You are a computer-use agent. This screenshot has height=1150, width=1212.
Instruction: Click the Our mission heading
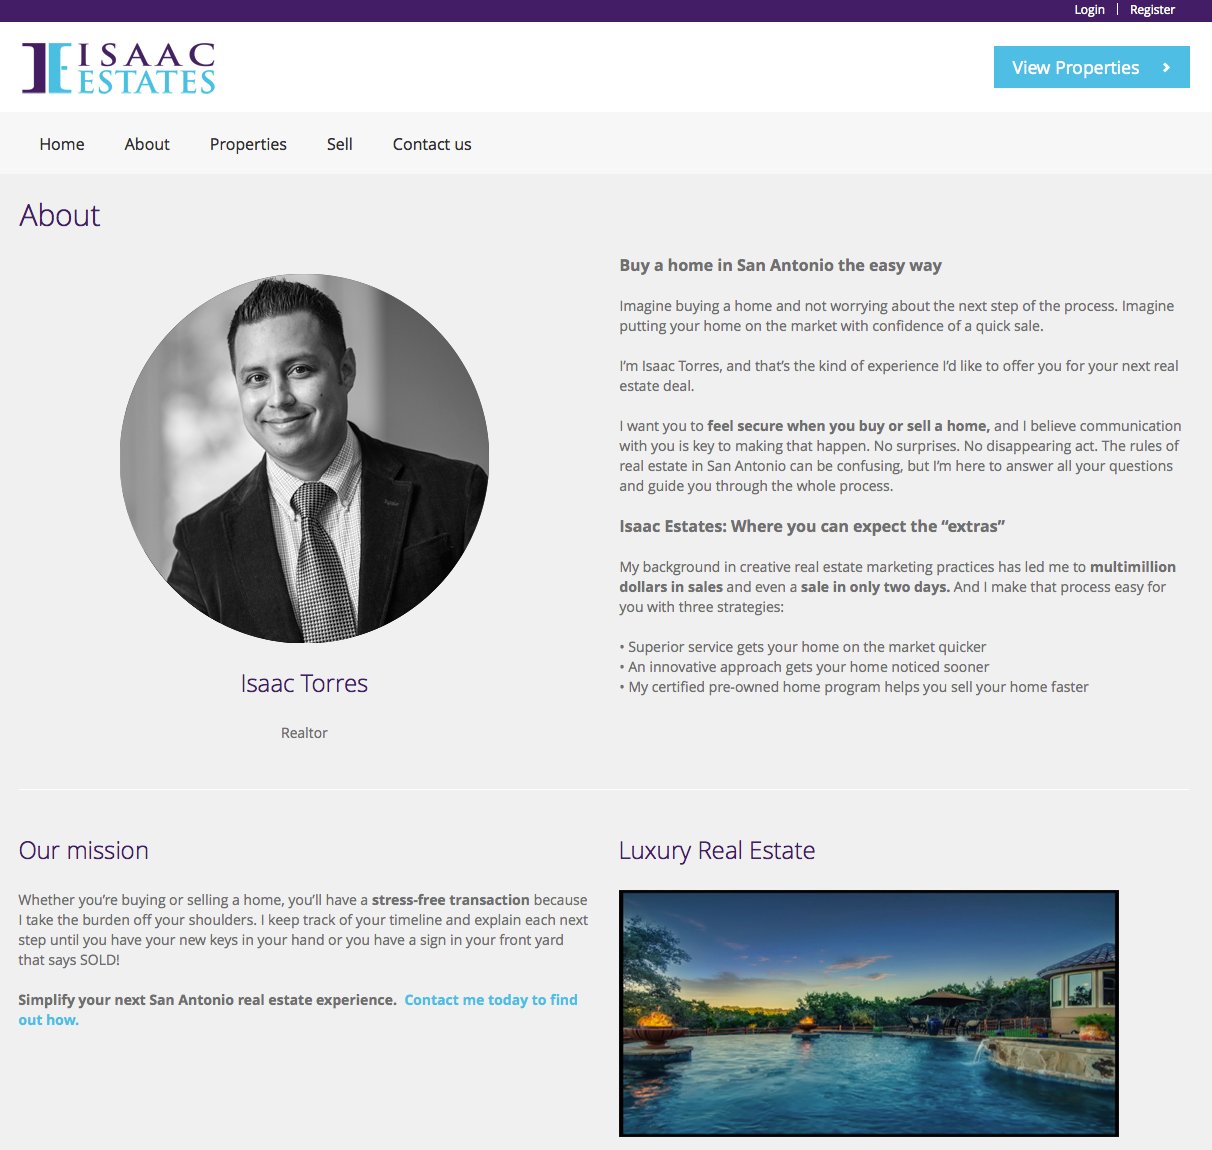84,851
